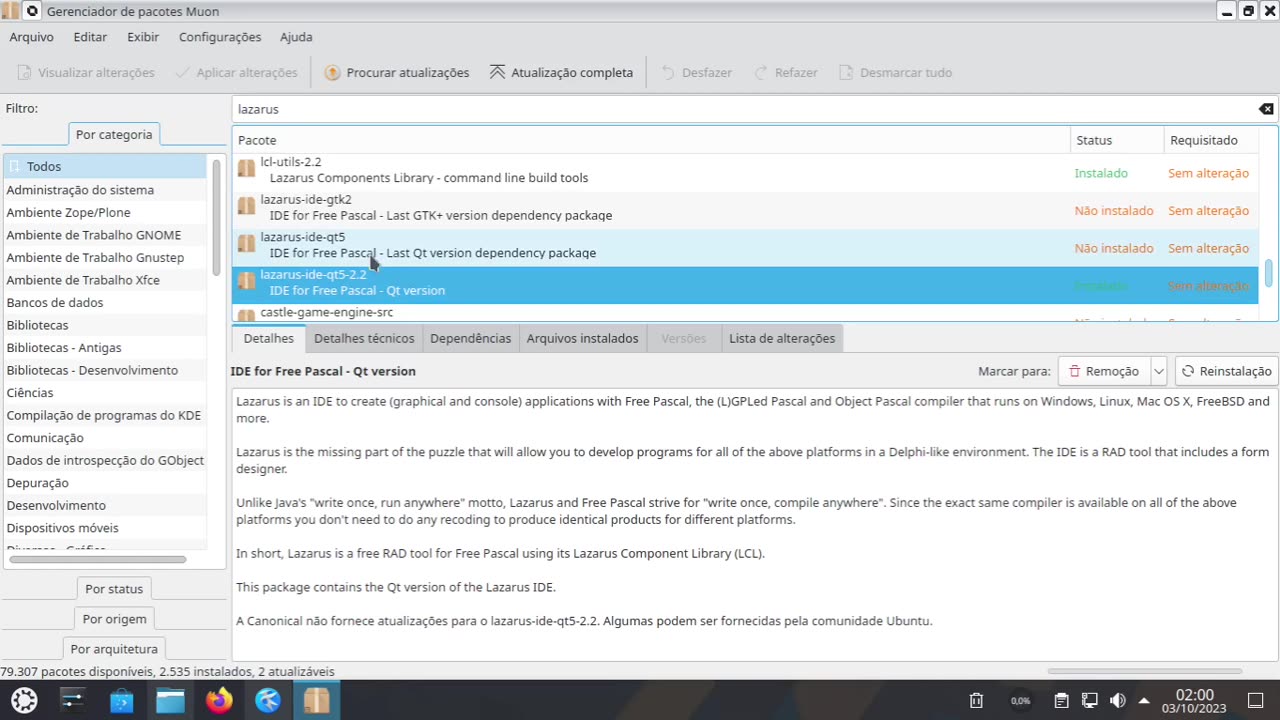Click the taskbar clock showing 02:00

click(1194, 700)
